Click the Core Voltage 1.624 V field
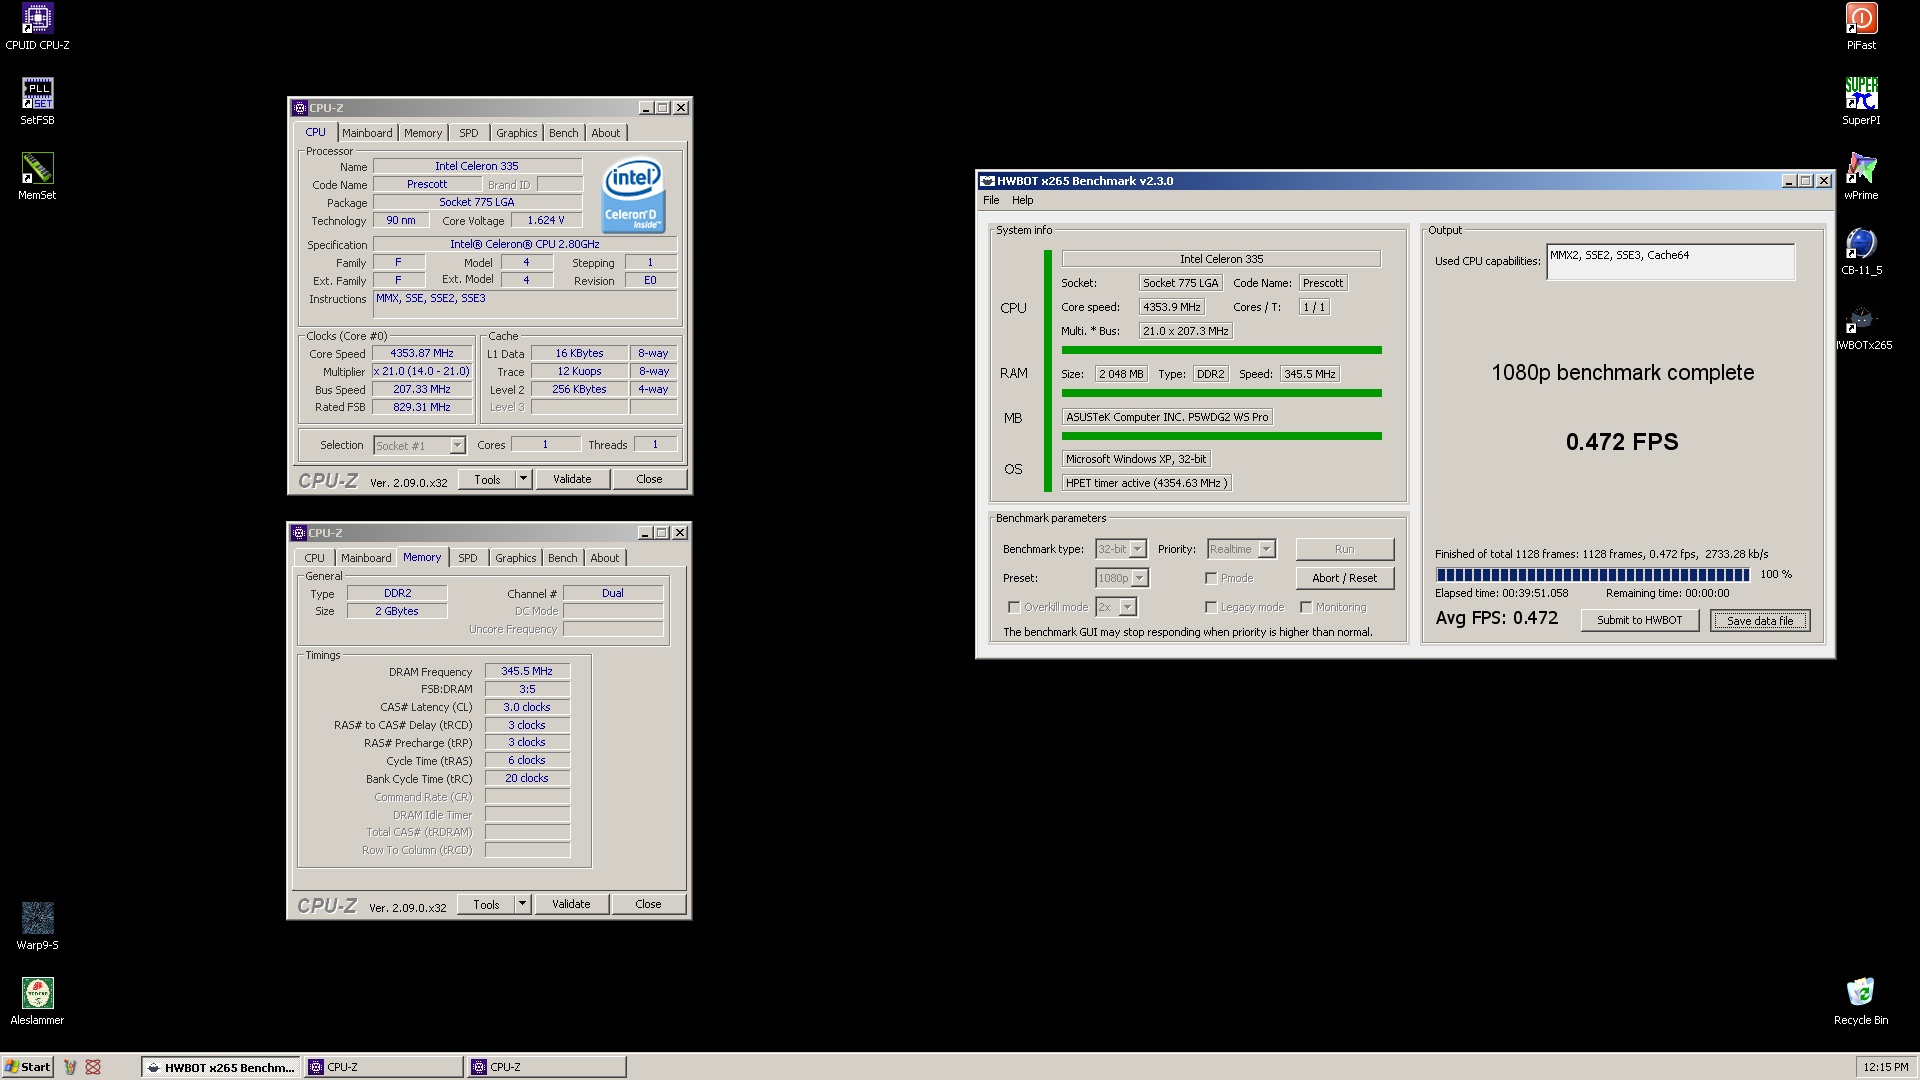The image size is (1920, 1080). (546, 220)
